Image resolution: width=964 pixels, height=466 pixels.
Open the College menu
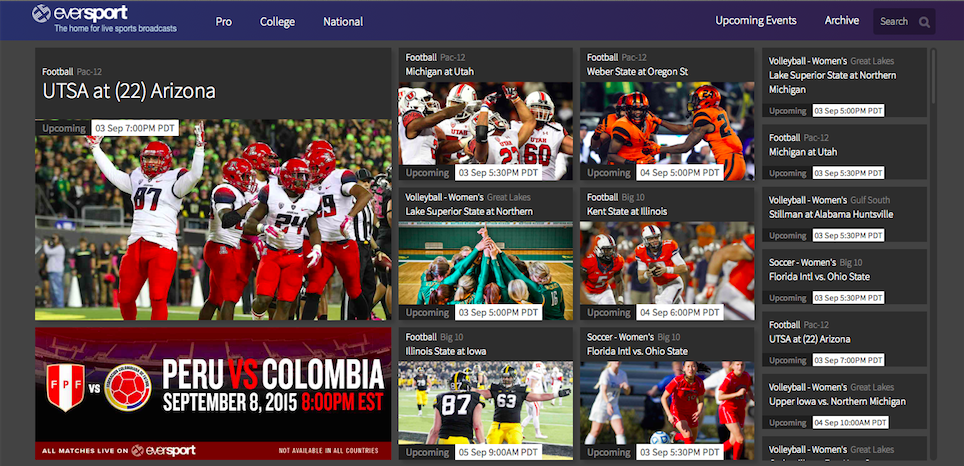[x=277, y=22]
